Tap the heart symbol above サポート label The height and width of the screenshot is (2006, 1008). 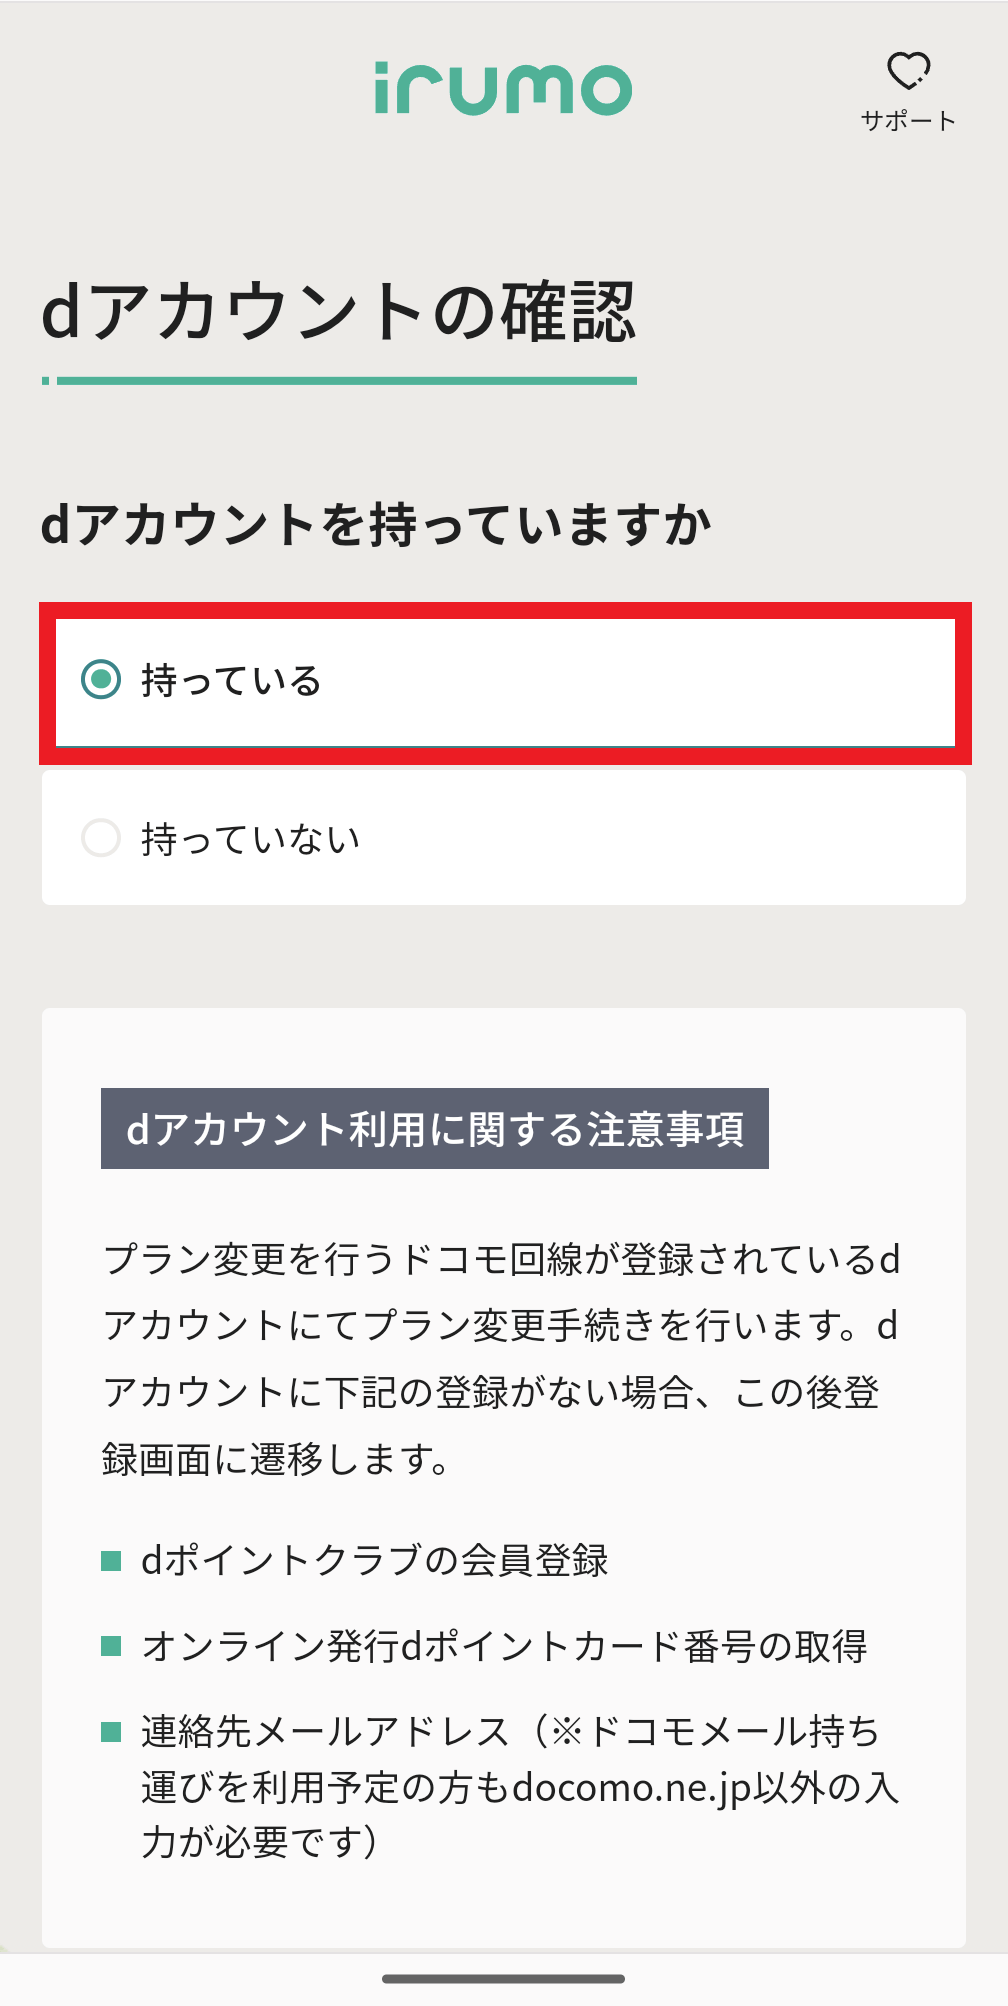[906, 72]
